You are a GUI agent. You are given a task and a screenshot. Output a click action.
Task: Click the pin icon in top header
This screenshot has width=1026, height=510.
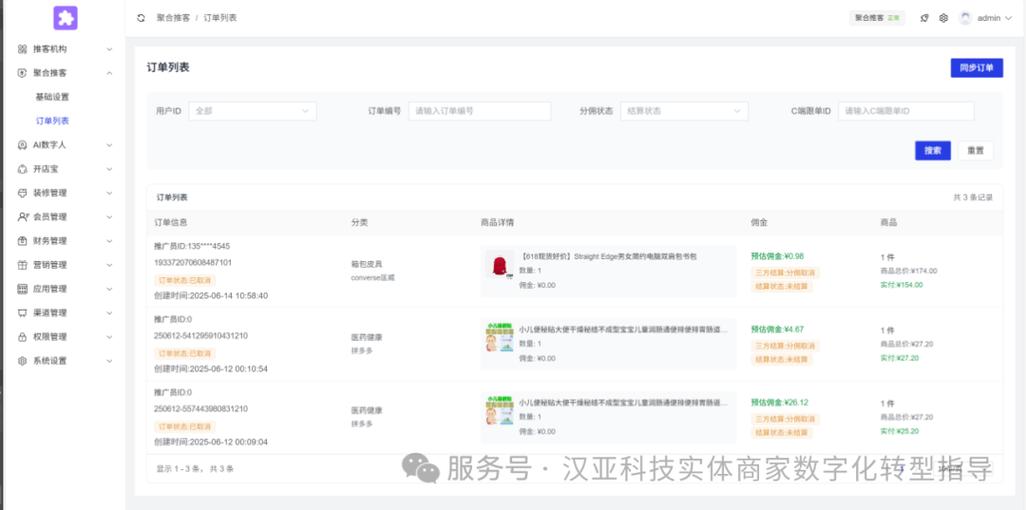click(x=924, y=18)
